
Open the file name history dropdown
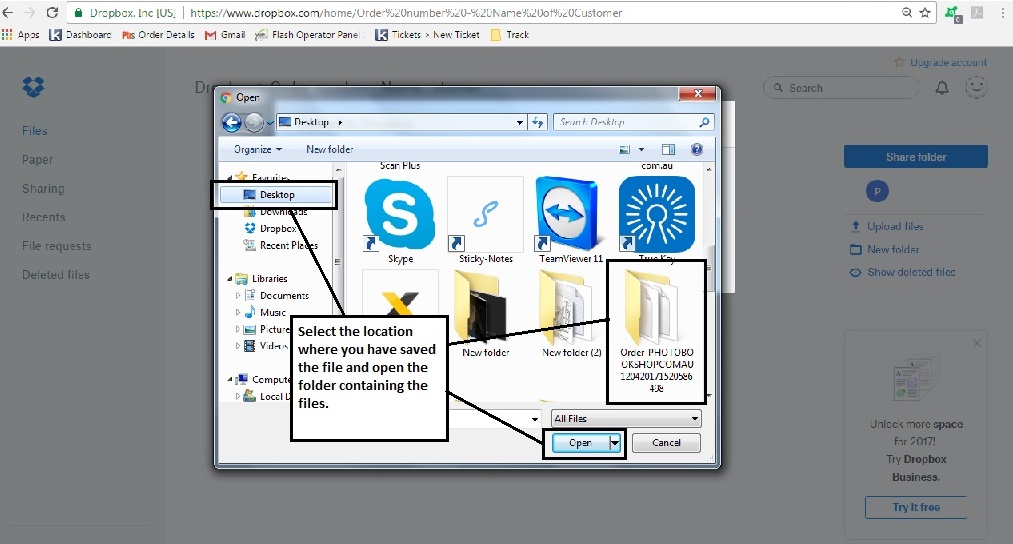534,419
